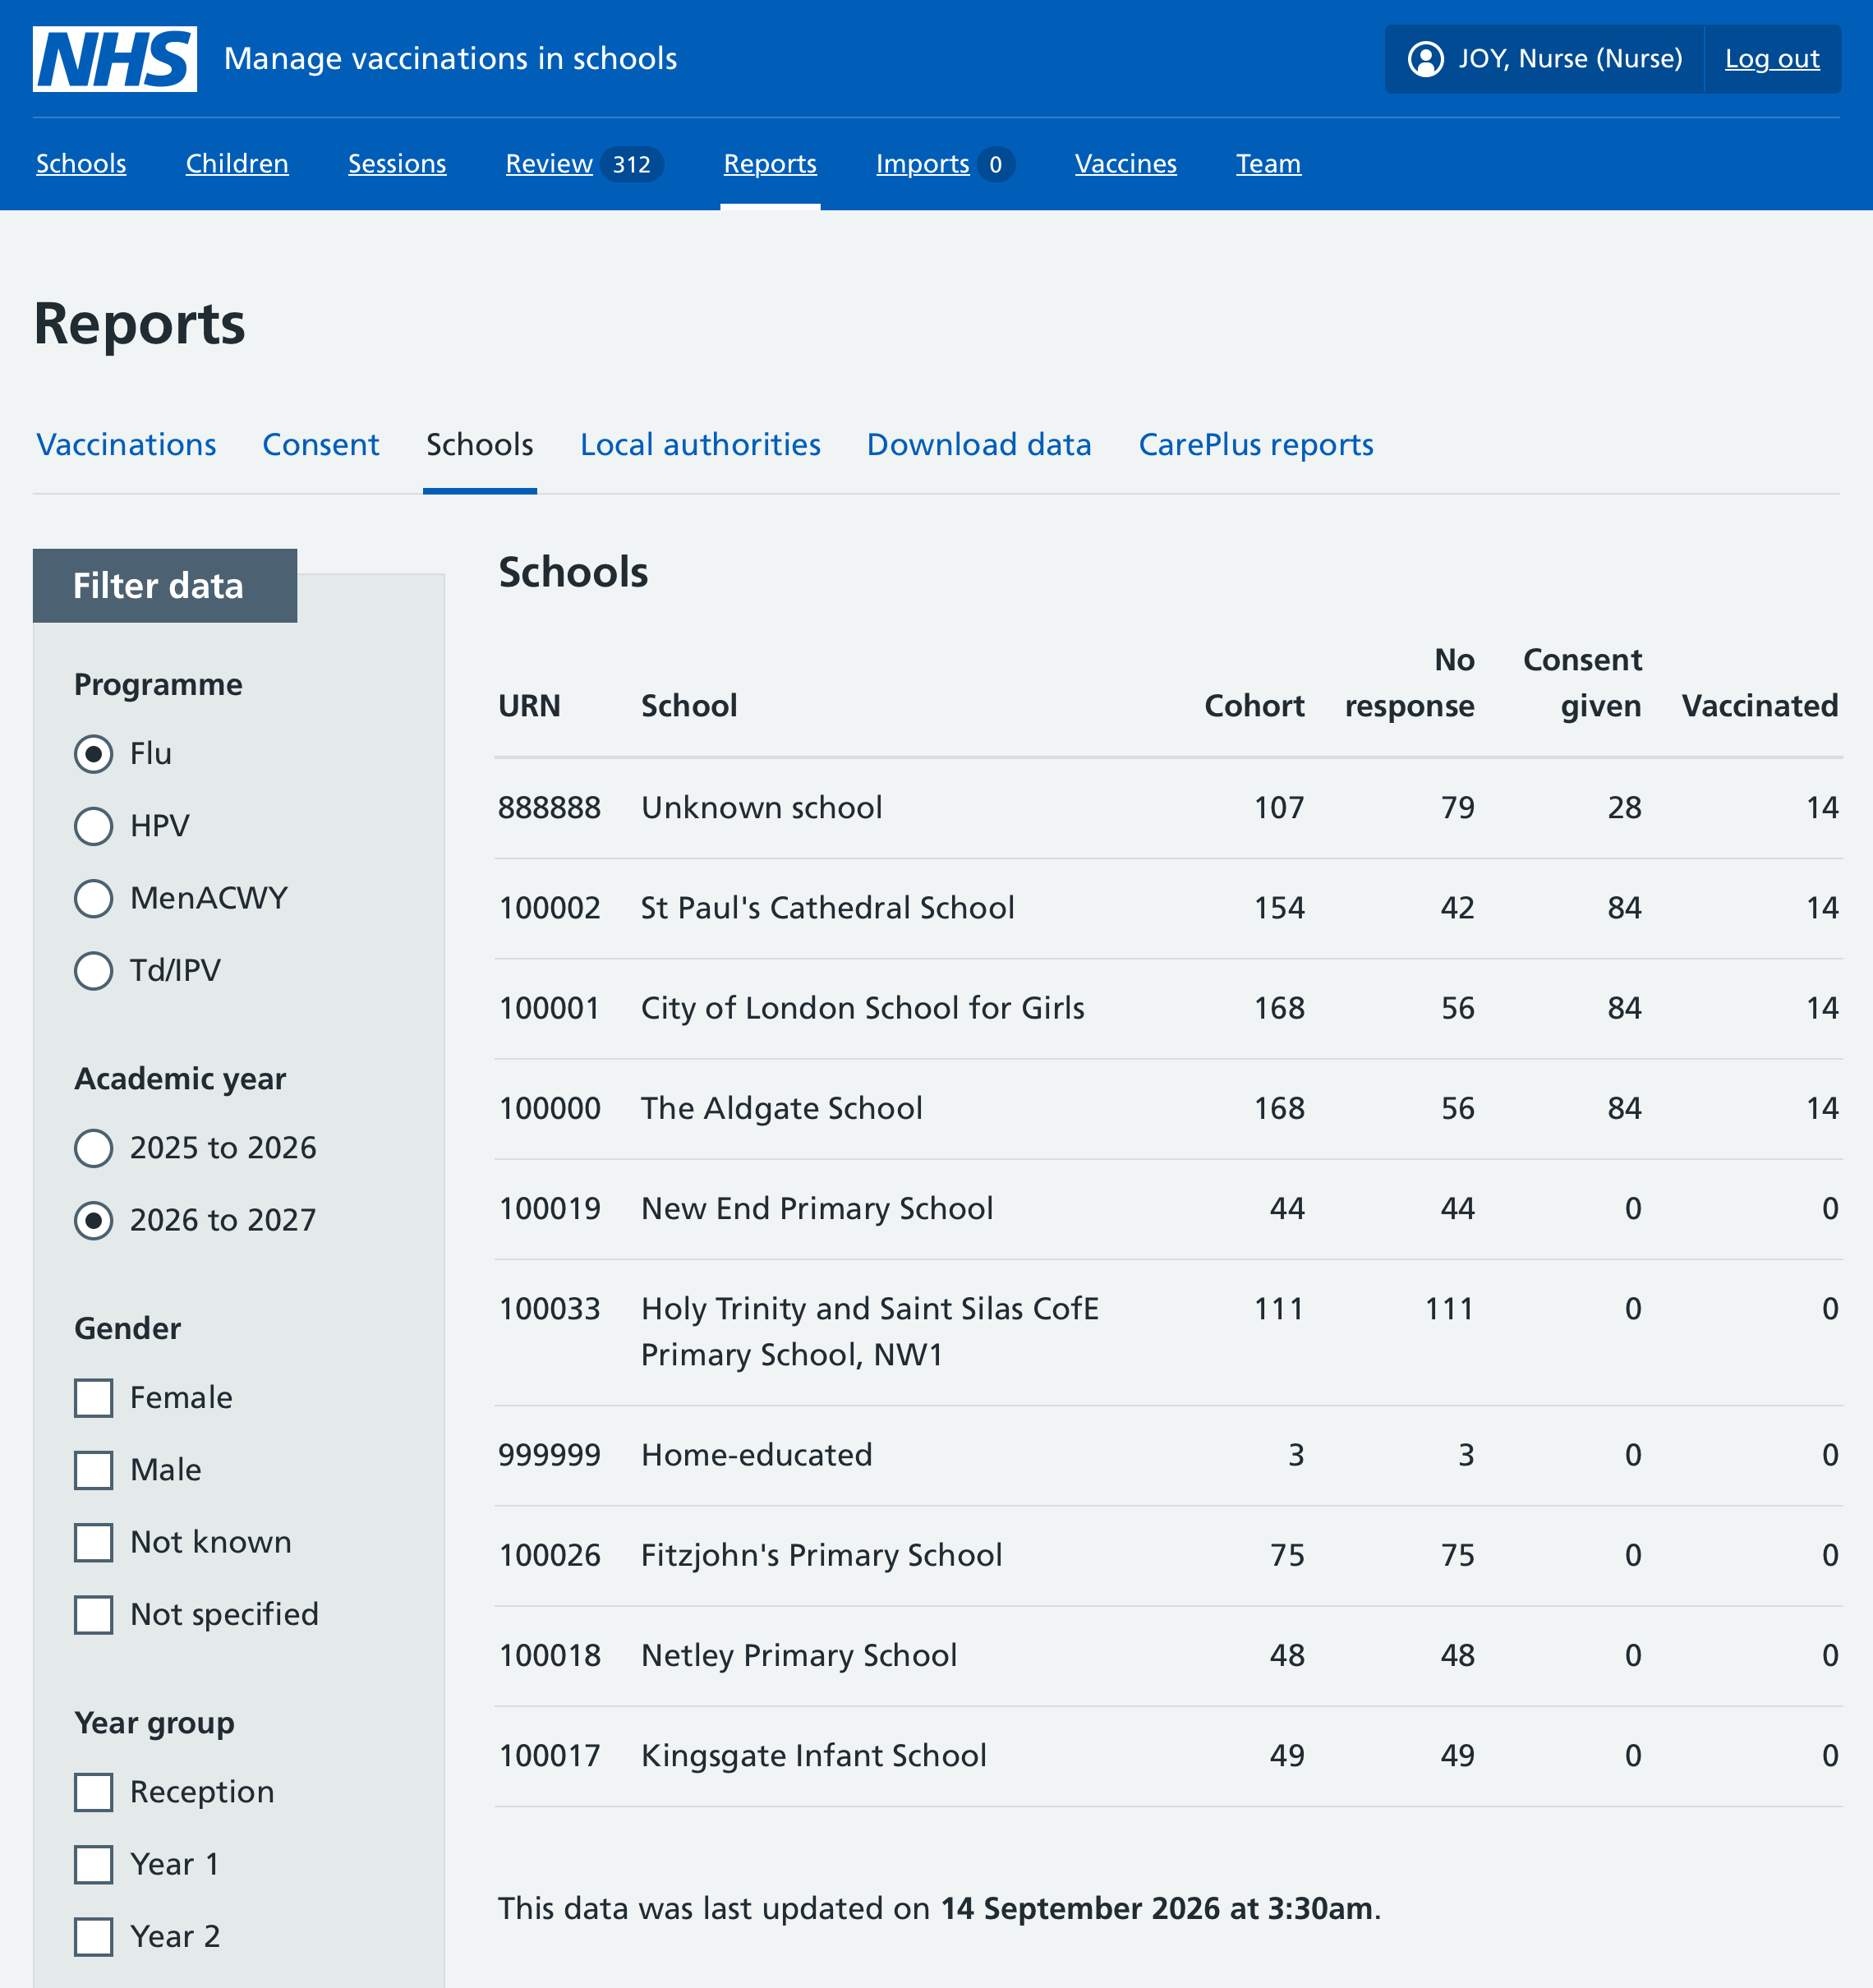Screen dimensions: 1873x1988
Task: Switch to the Vaccinations reports tab
Action: (x=127, y=444)
